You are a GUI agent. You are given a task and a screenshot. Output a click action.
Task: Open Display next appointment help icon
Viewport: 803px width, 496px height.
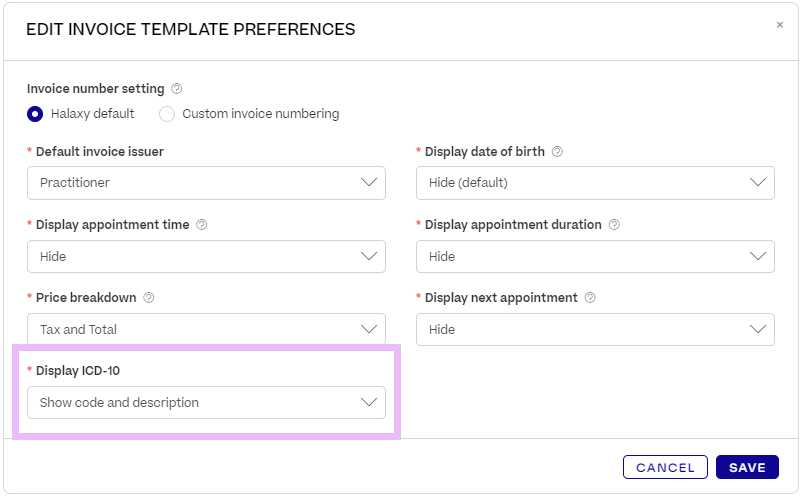point(590,298)
